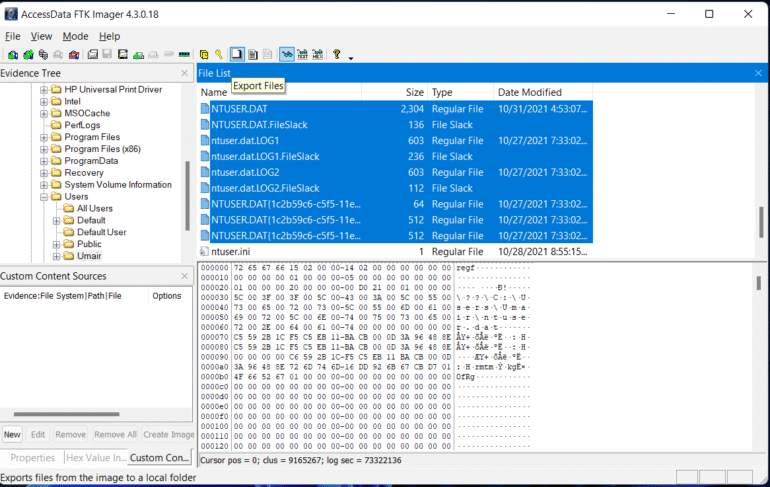Click the Capture Memory toolbar icon
770x487 pixels.
pos(184,54)
